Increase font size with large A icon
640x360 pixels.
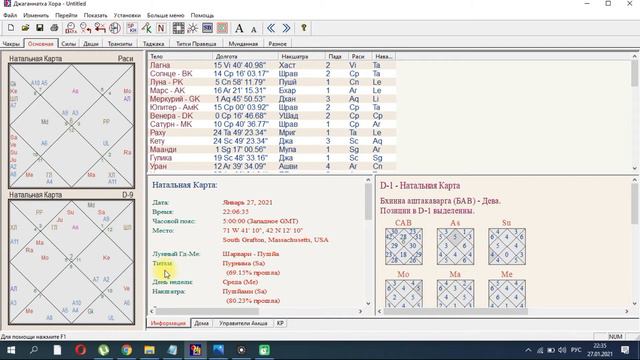click(x=239, y=28)
